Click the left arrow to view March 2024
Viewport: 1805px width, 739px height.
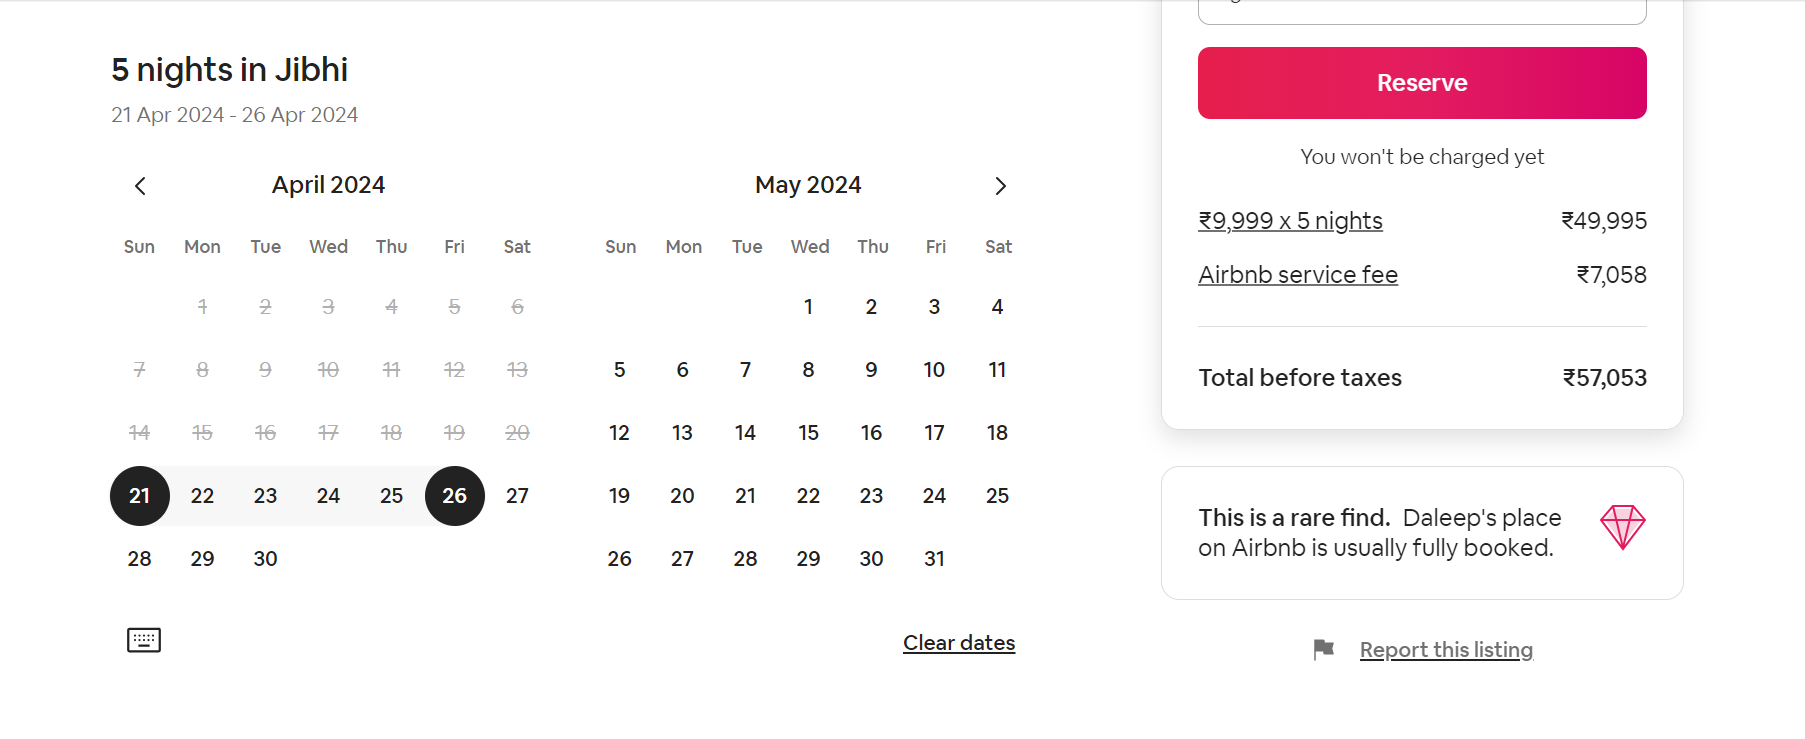click(x=140, y=186)
